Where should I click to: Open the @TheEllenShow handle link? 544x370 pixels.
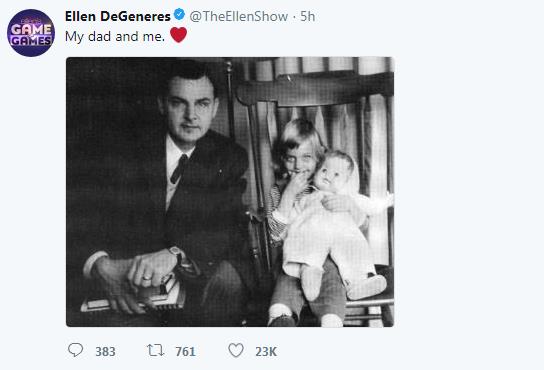click(239, 16)
